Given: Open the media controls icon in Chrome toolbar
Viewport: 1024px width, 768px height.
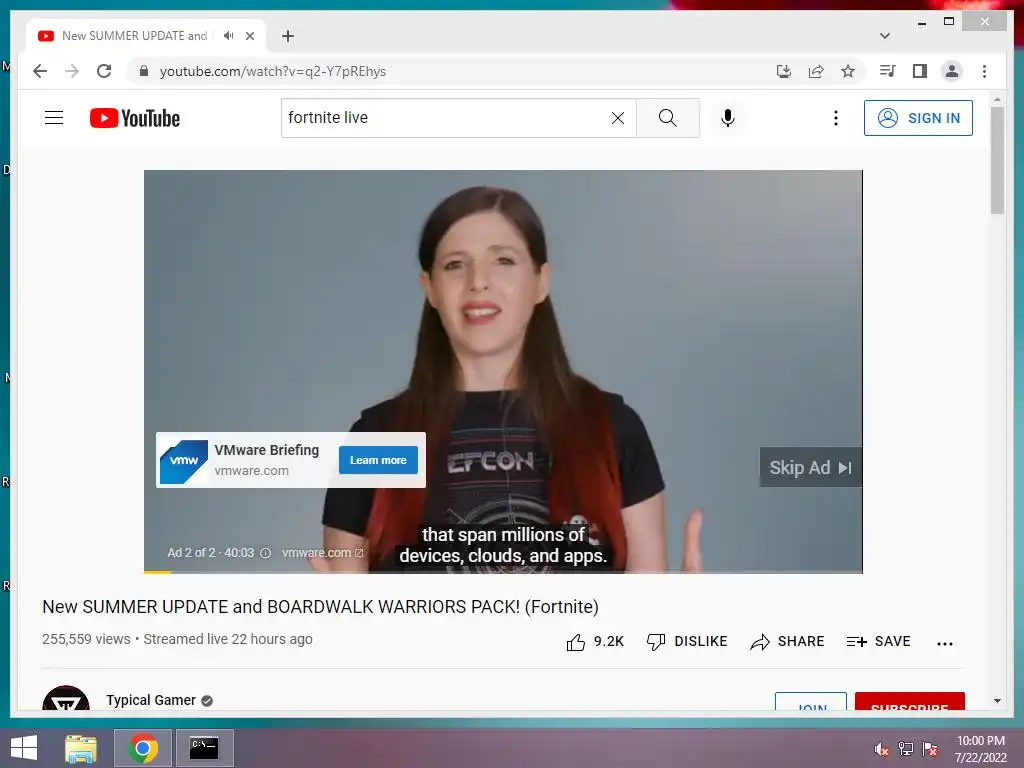Looking at the screenshot, I should click(x=887, y=71).
